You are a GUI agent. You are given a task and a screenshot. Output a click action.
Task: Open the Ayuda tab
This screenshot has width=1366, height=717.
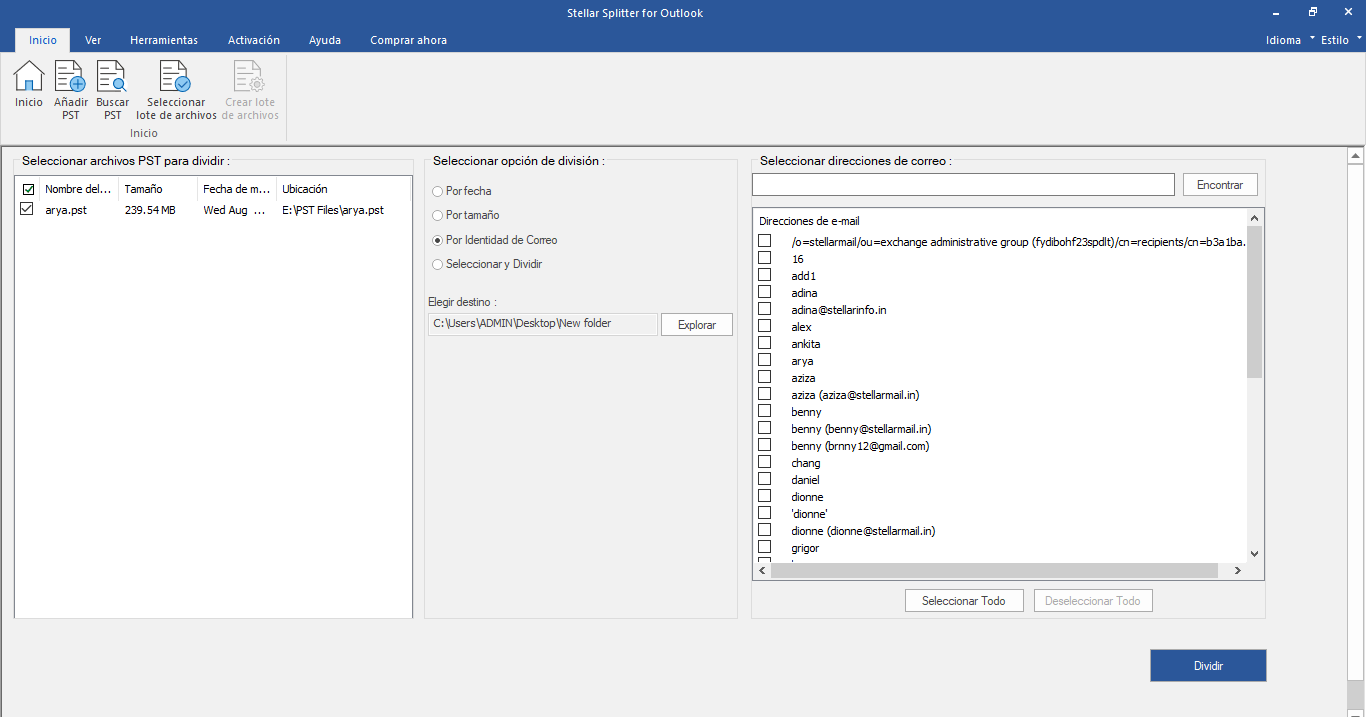pyautogui.click(x=325, y=40)
